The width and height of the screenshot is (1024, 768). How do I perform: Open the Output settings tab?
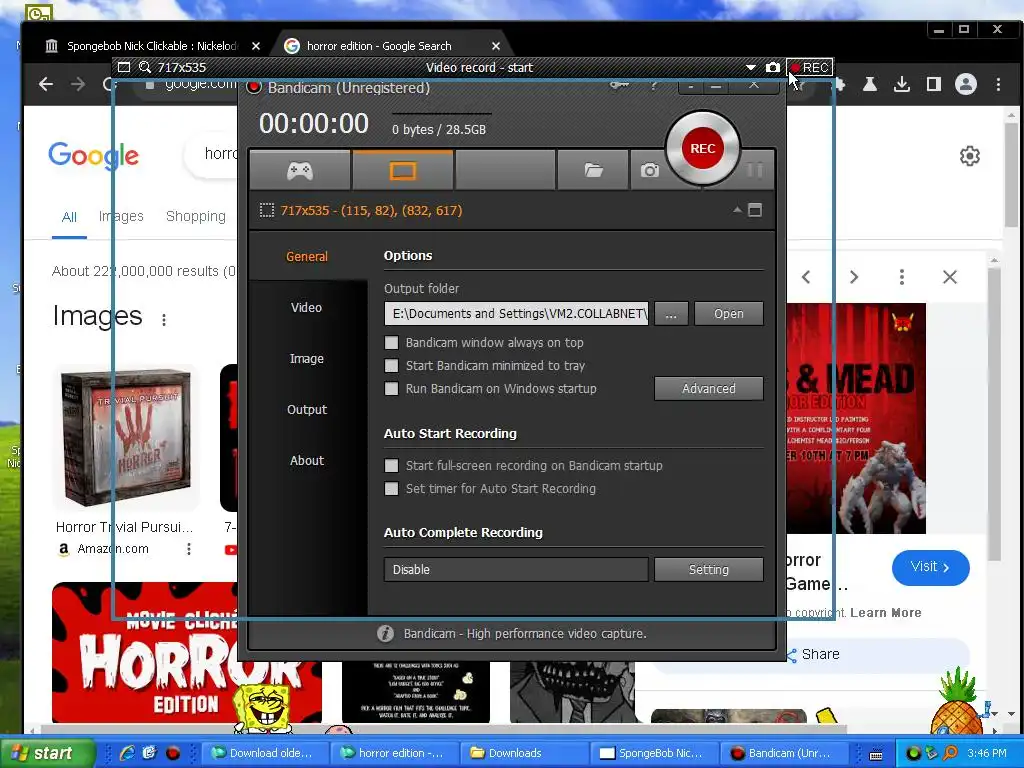306,409
